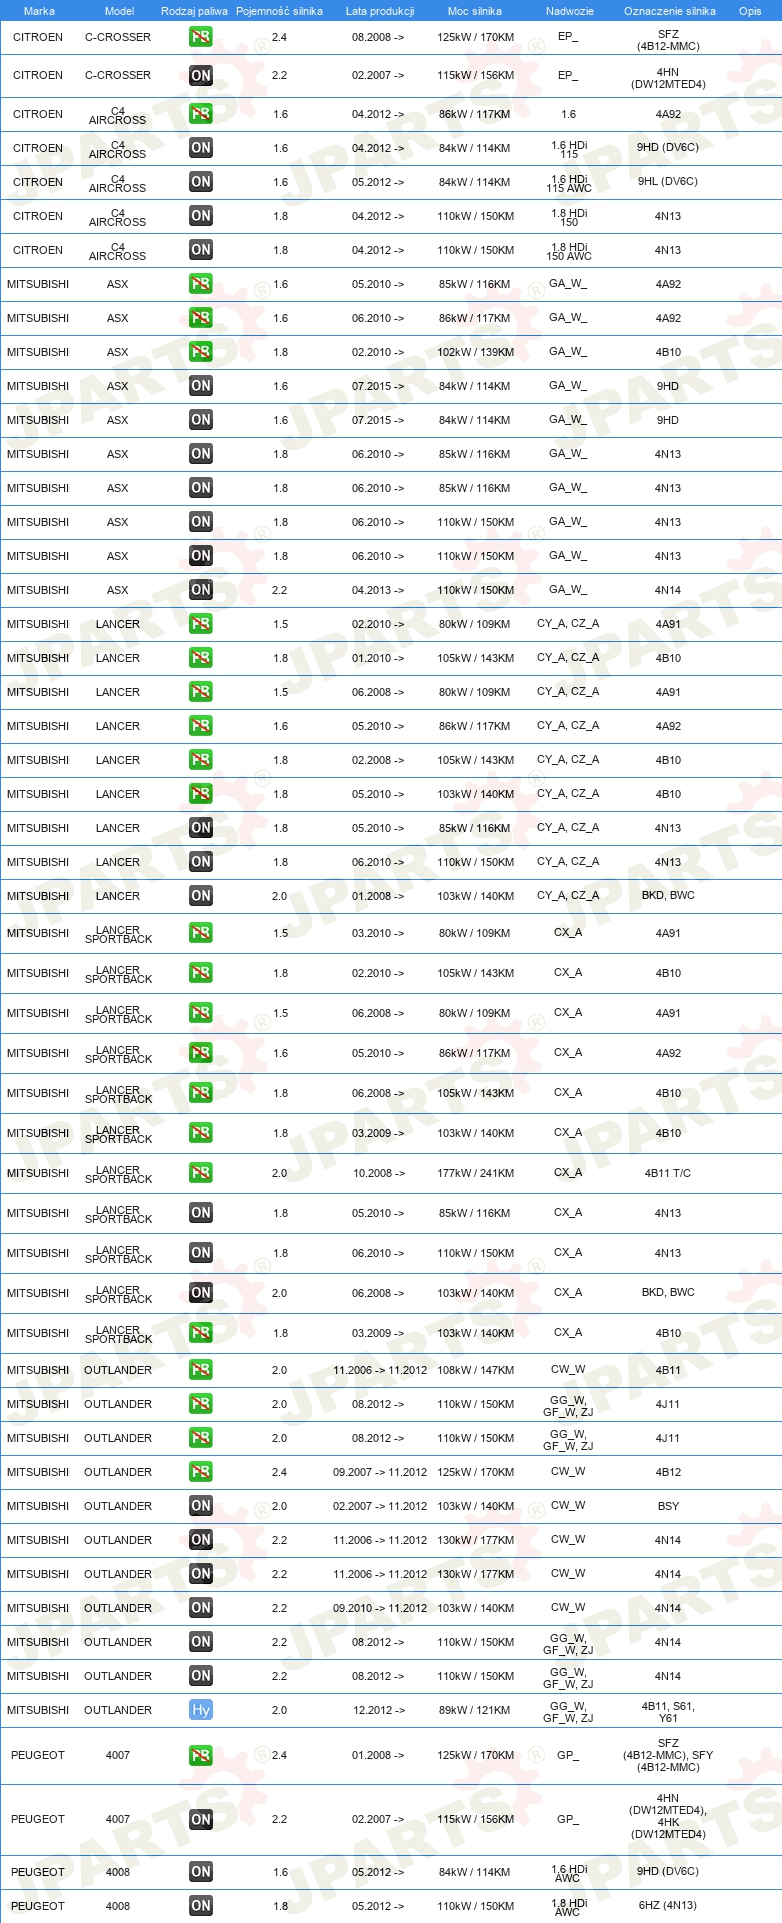Select the 177kW / 241KM power cell
This screenshot has height=1923, width=782.
475,1173
